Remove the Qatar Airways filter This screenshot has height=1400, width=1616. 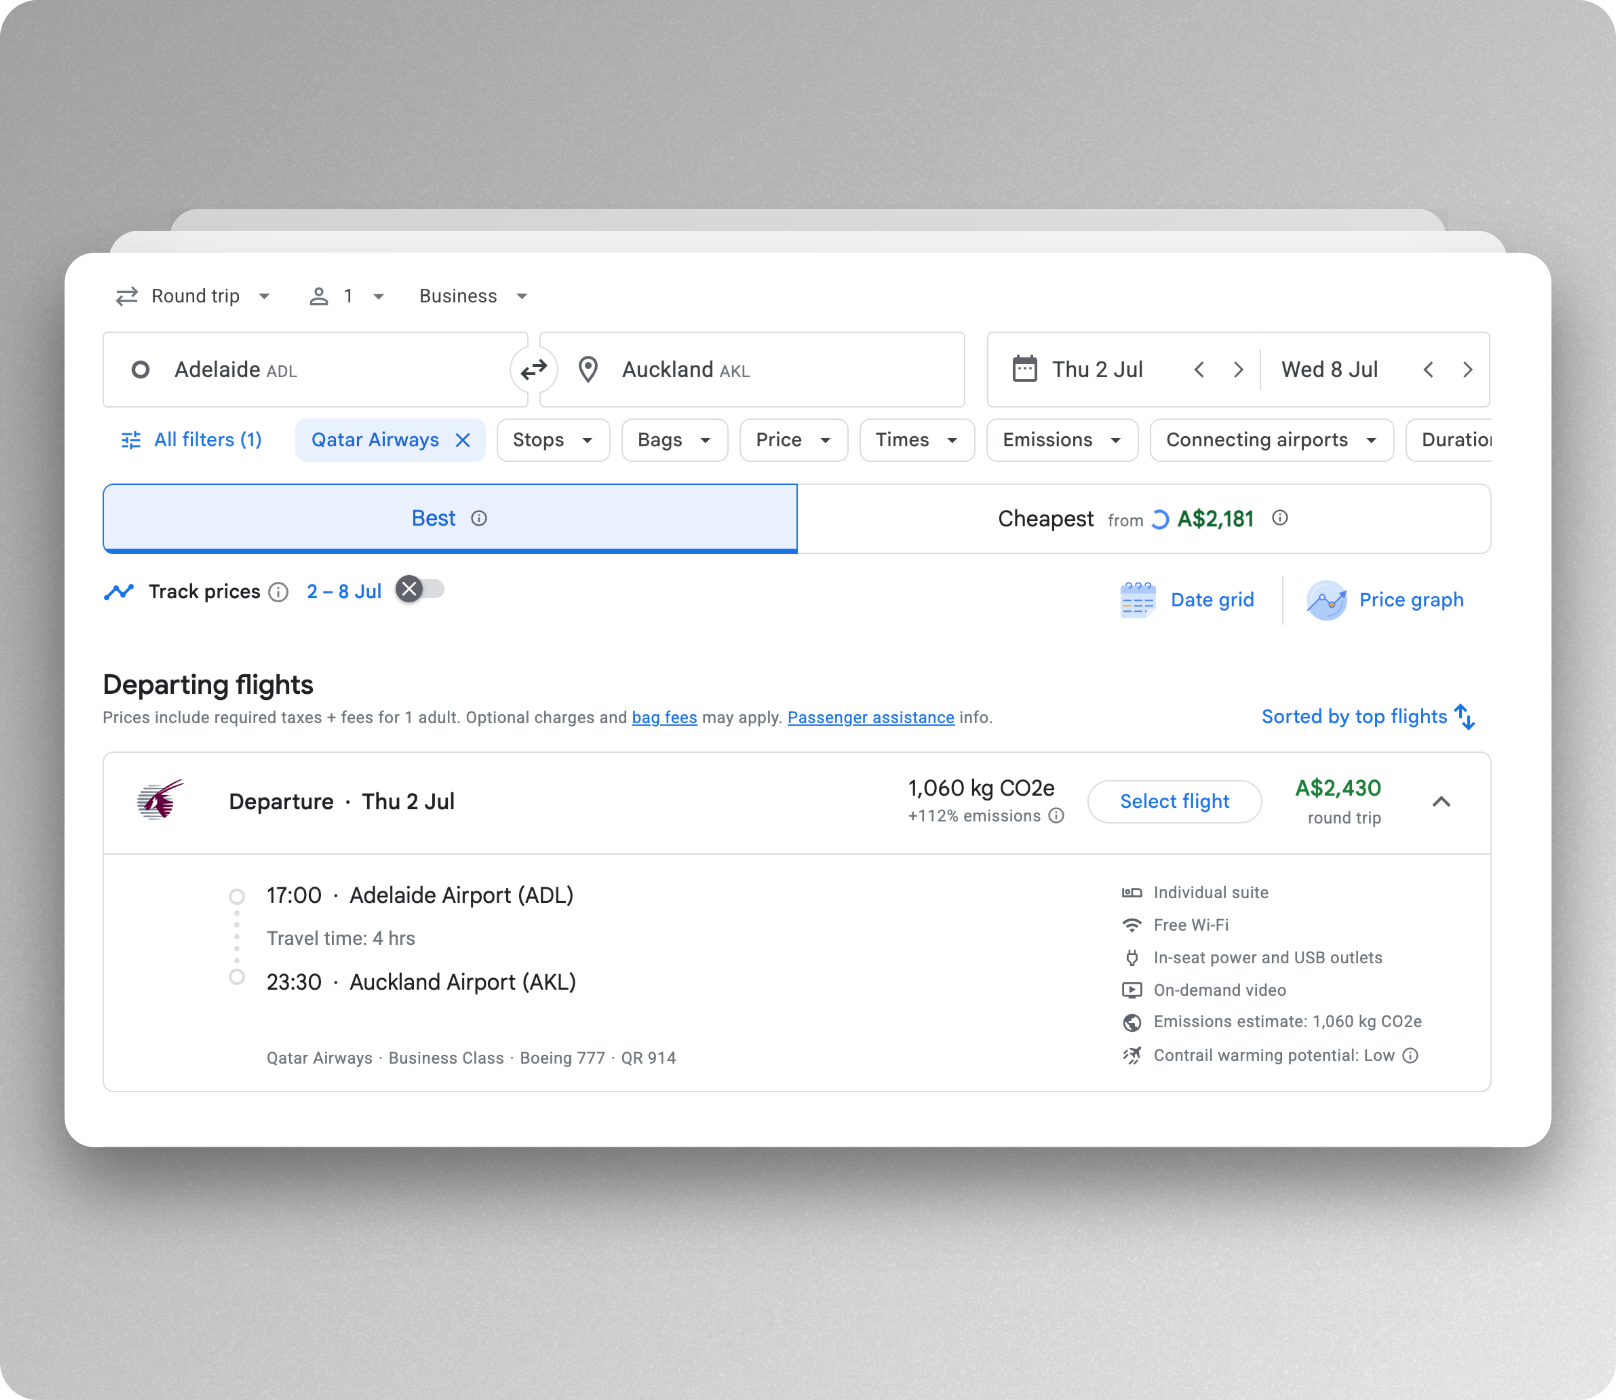coord(463,440)
